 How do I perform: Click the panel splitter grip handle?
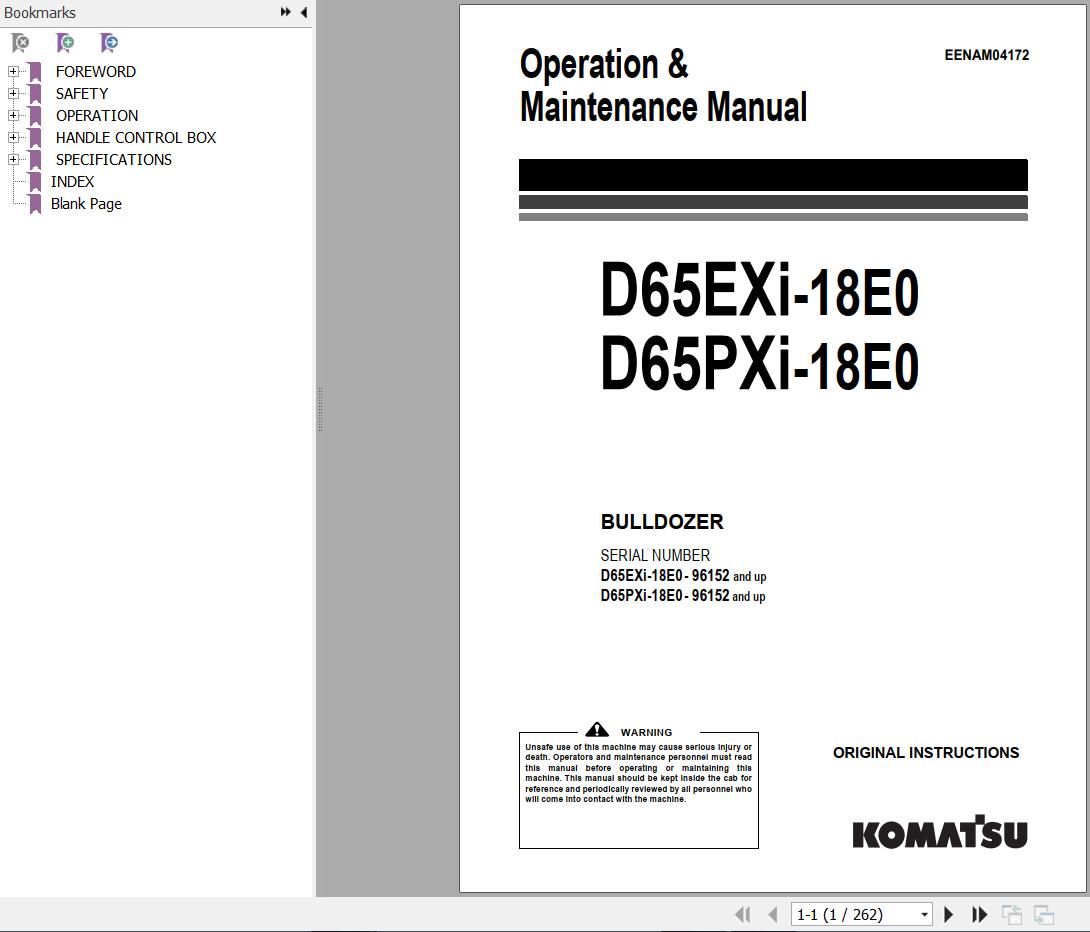point(320,409)
